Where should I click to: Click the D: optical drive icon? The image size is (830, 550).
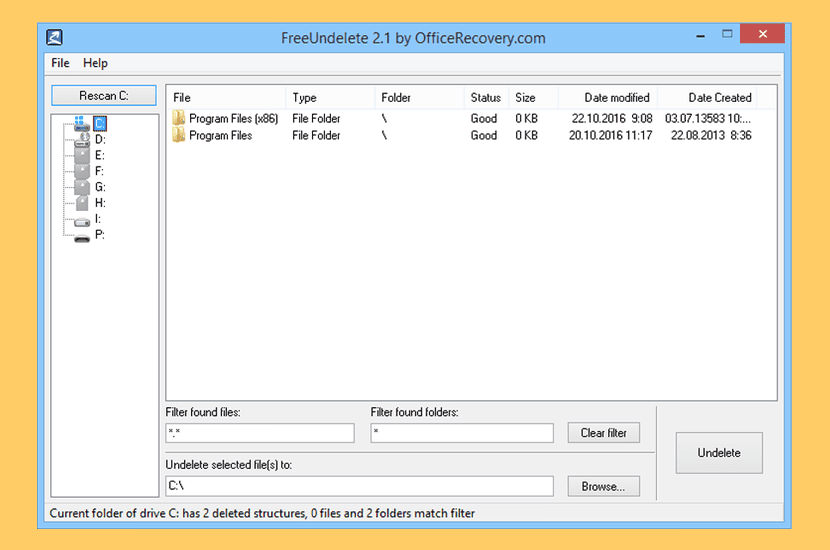(x=82, y=140)
